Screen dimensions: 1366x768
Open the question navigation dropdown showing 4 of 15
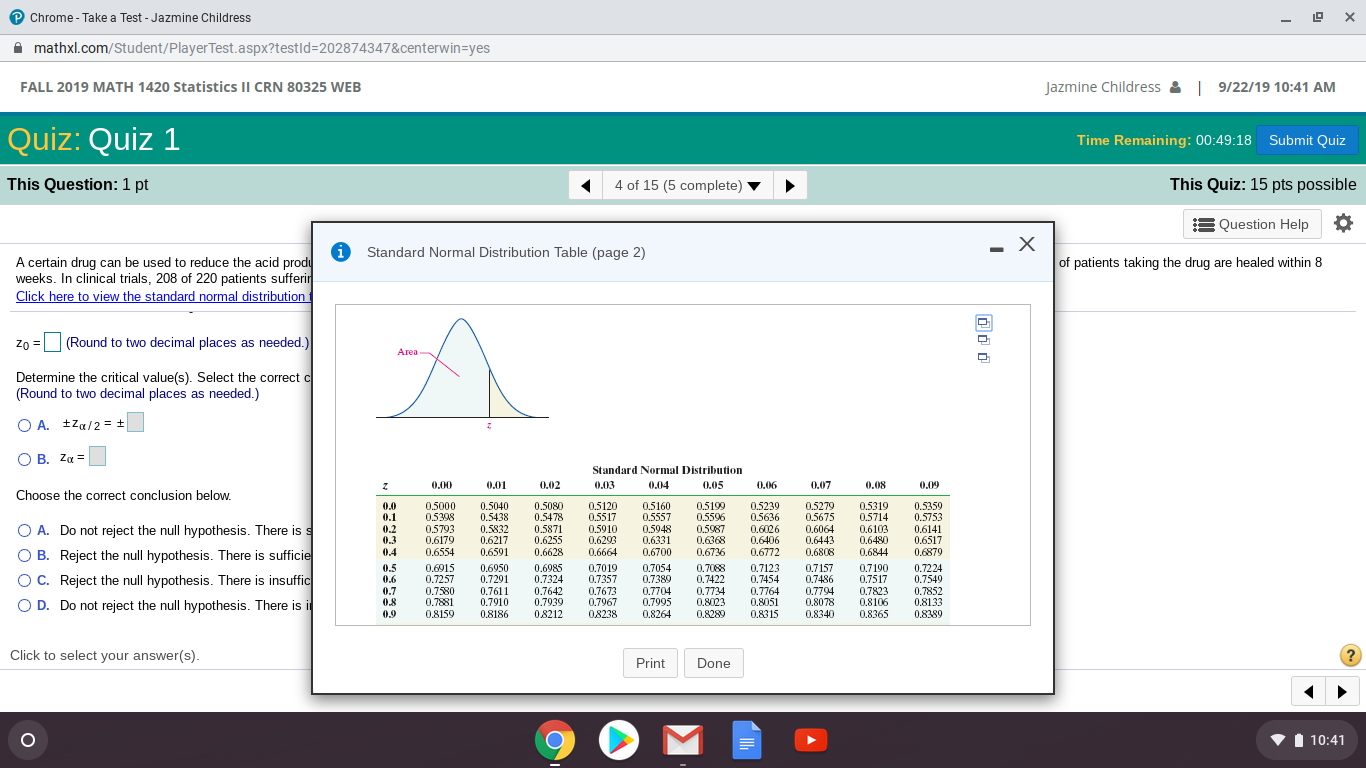pos(687,185)
